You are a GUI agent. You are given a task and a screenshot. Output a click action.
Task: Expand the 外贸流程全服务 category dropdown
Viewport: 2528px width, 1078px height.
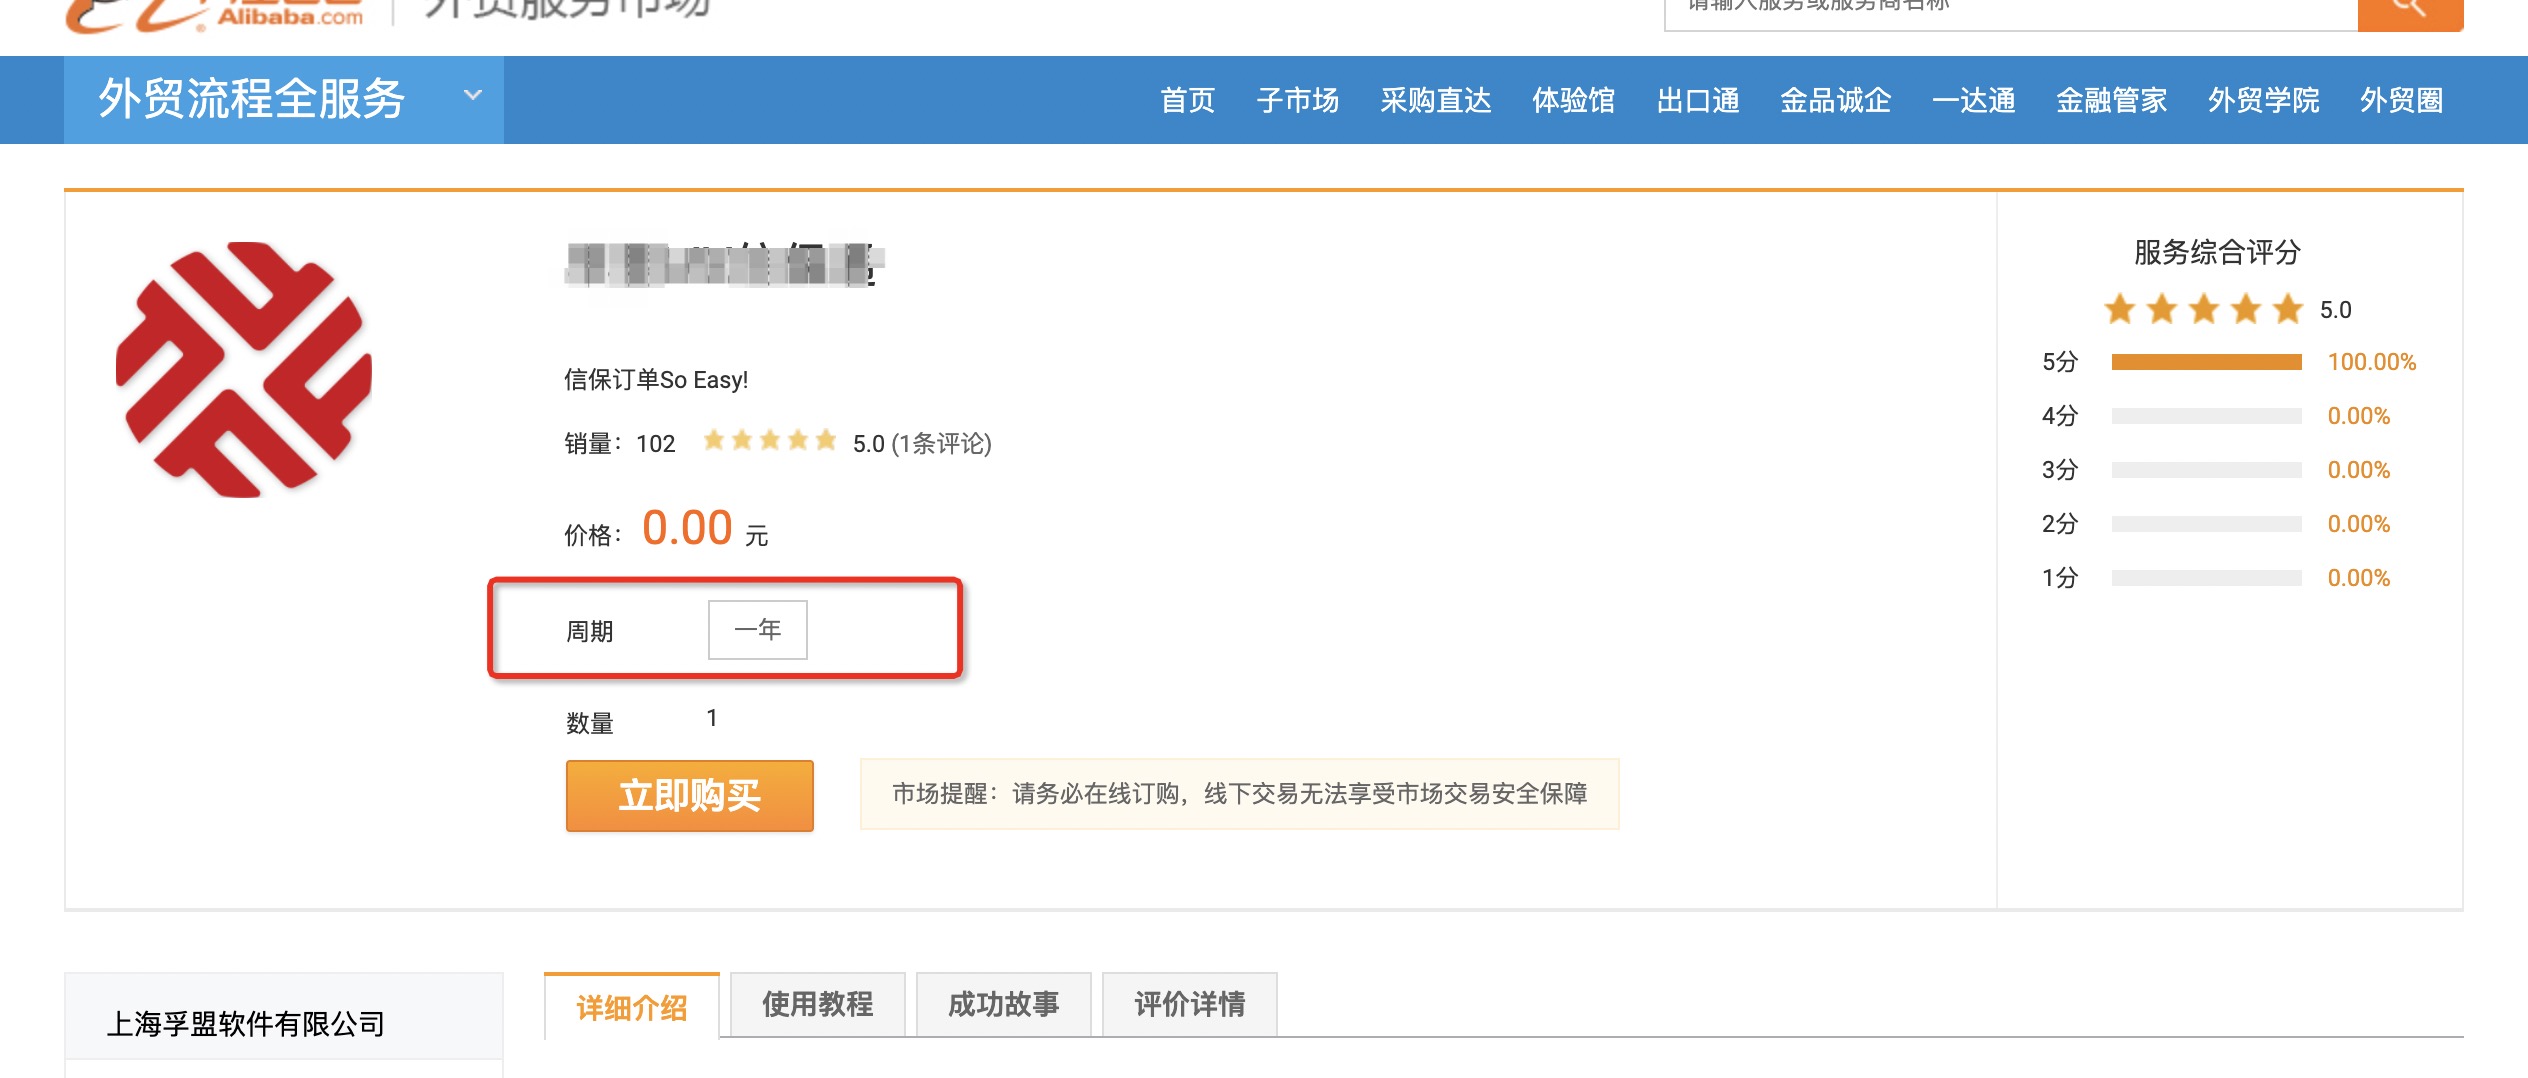(472, 97)
